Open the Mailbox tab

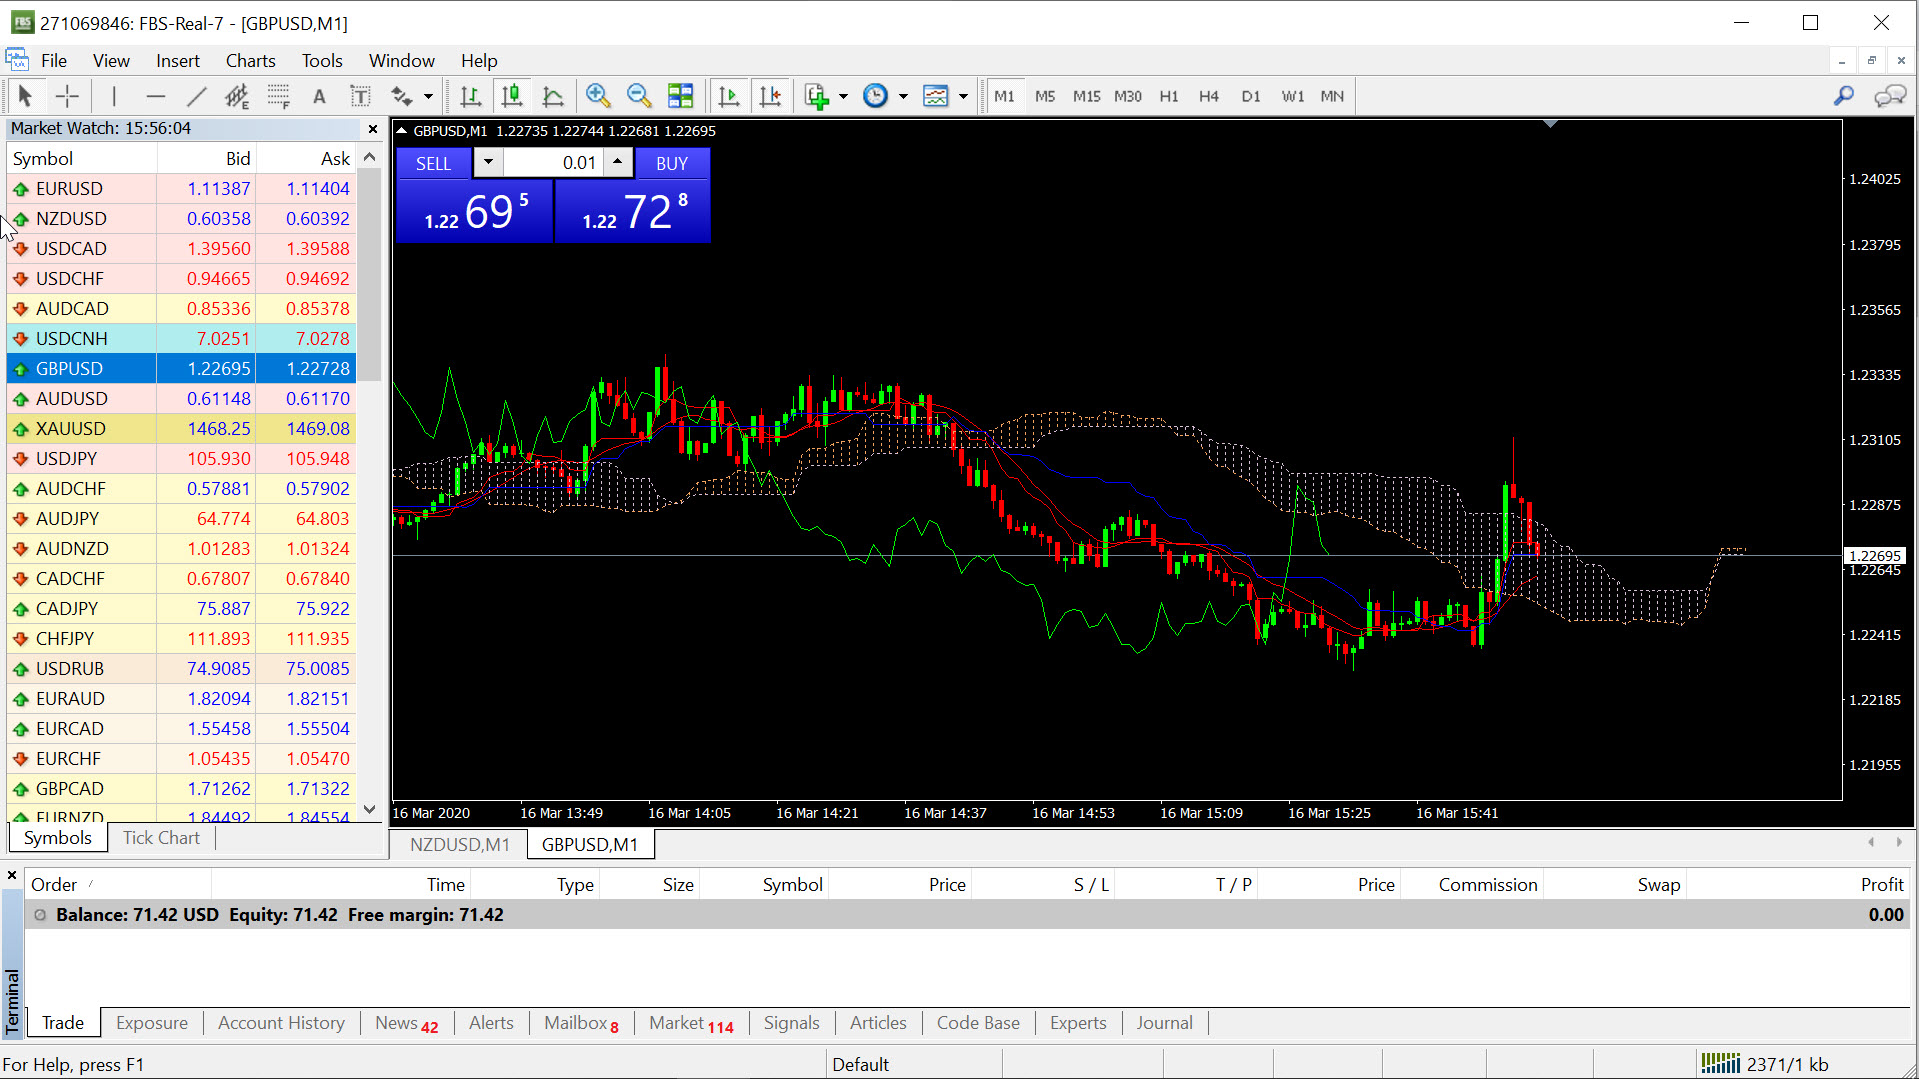pos(581,1023)
